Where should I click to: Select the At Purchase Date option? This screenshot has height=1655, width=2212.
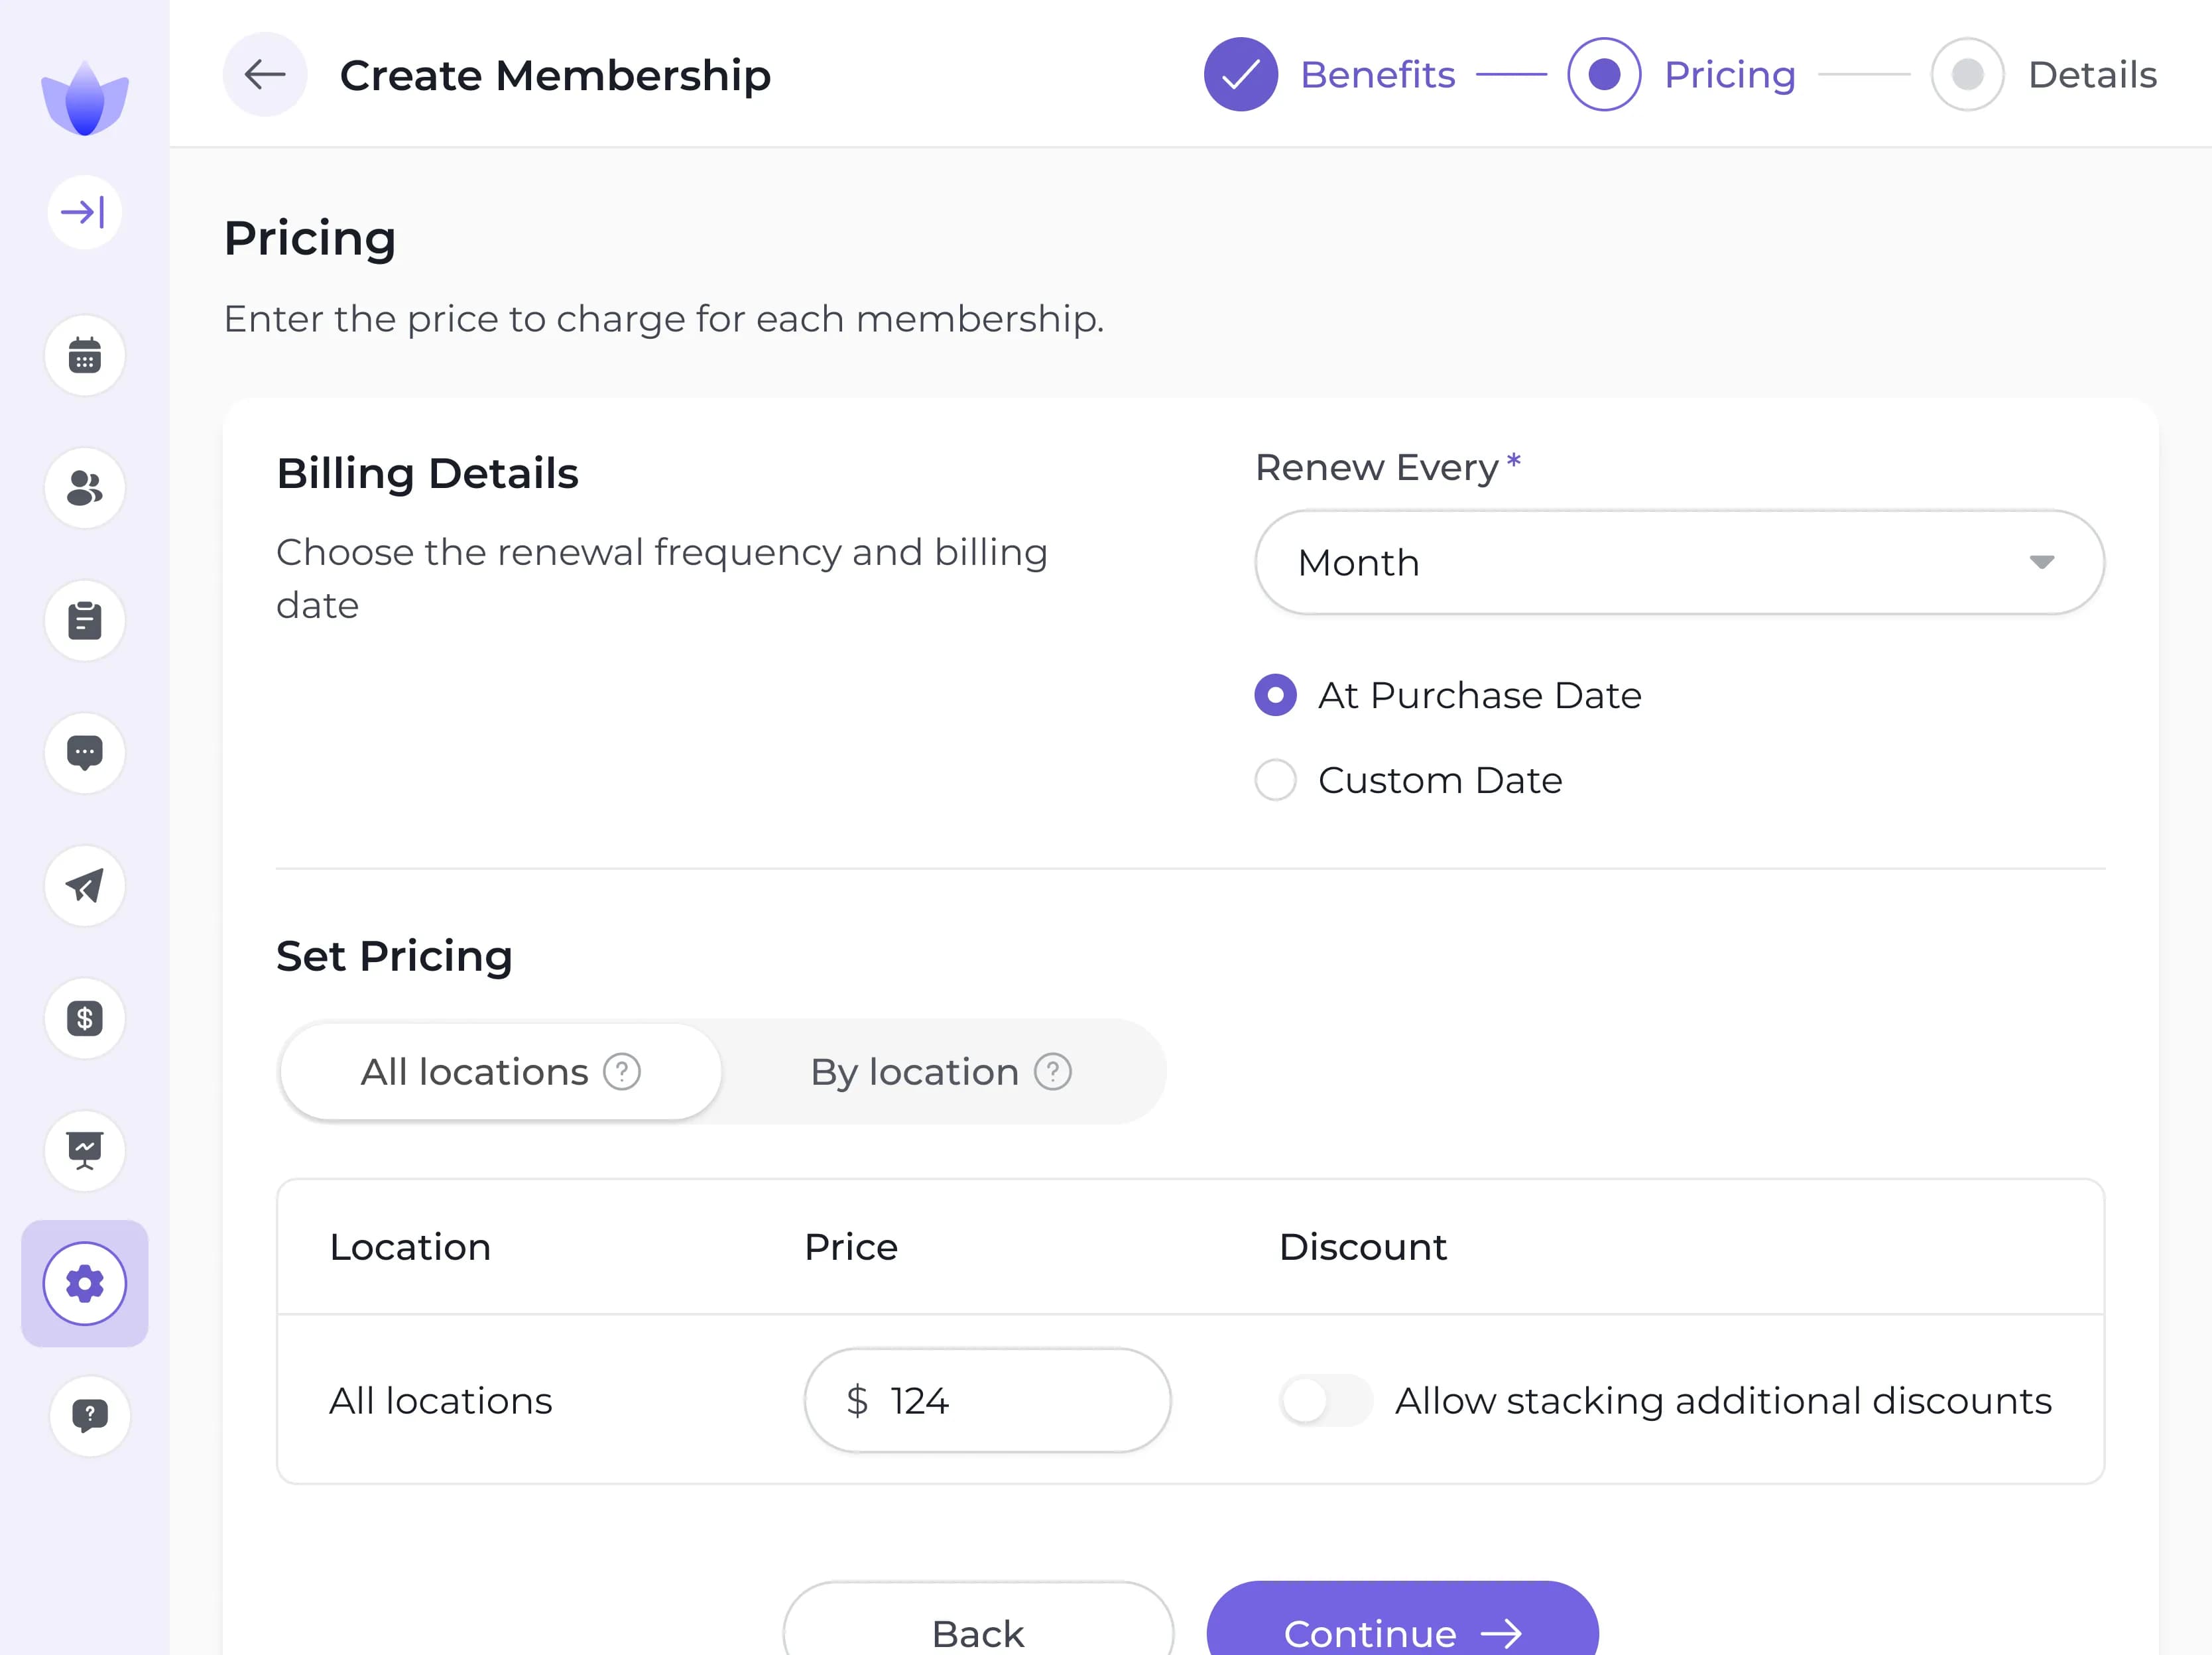coord(1275,695)
